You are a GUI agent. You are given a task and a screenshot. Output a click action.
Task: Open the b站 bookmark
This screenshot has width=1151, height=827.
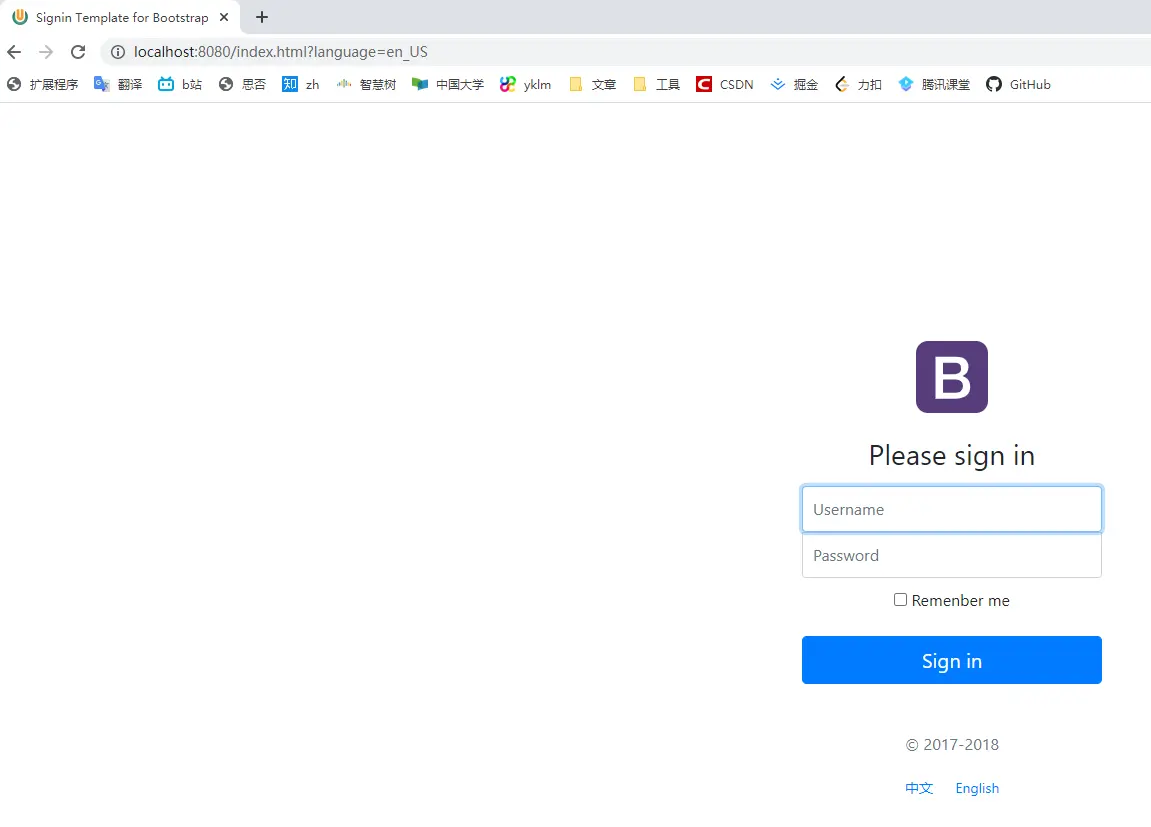click(x=180, y=84)
